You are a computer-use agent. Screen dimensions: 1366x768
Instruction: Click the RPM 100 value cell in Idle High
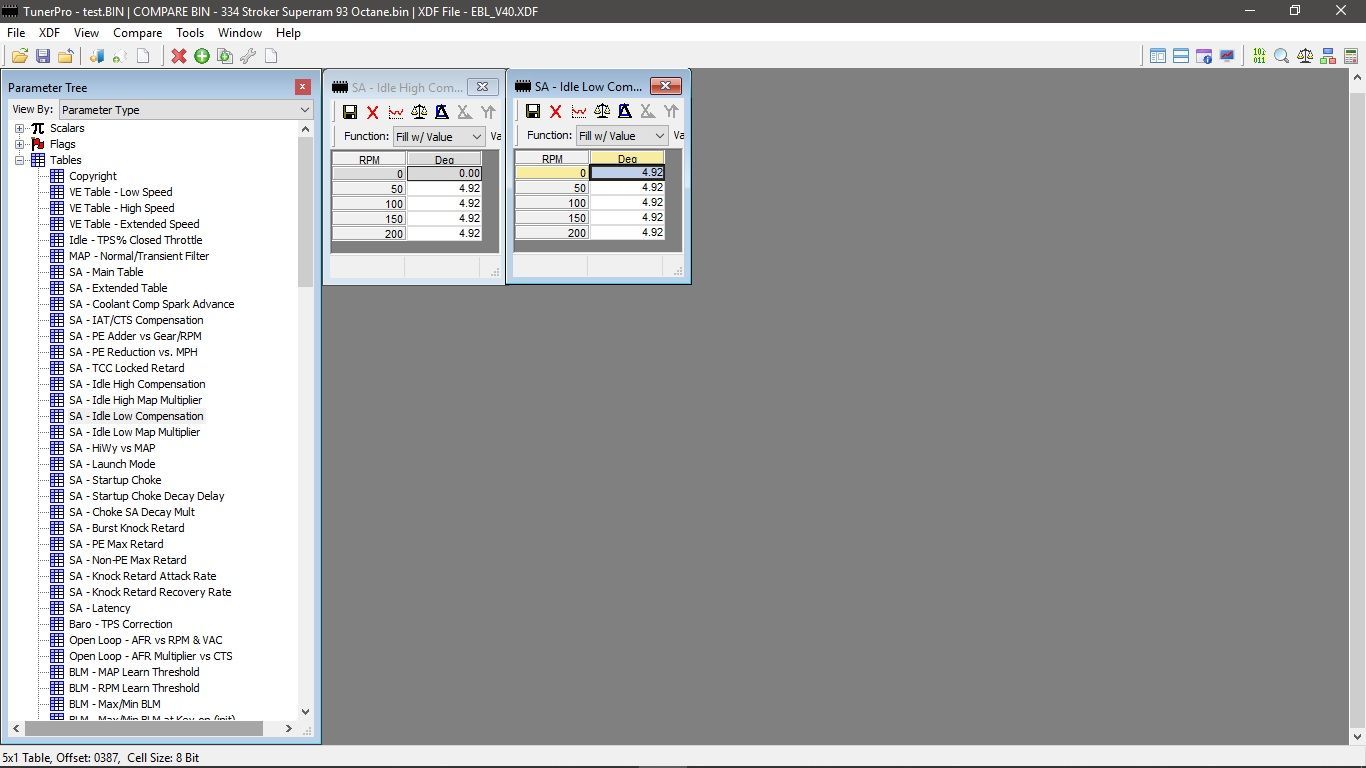pyautogui.click(x=444, y=203)
